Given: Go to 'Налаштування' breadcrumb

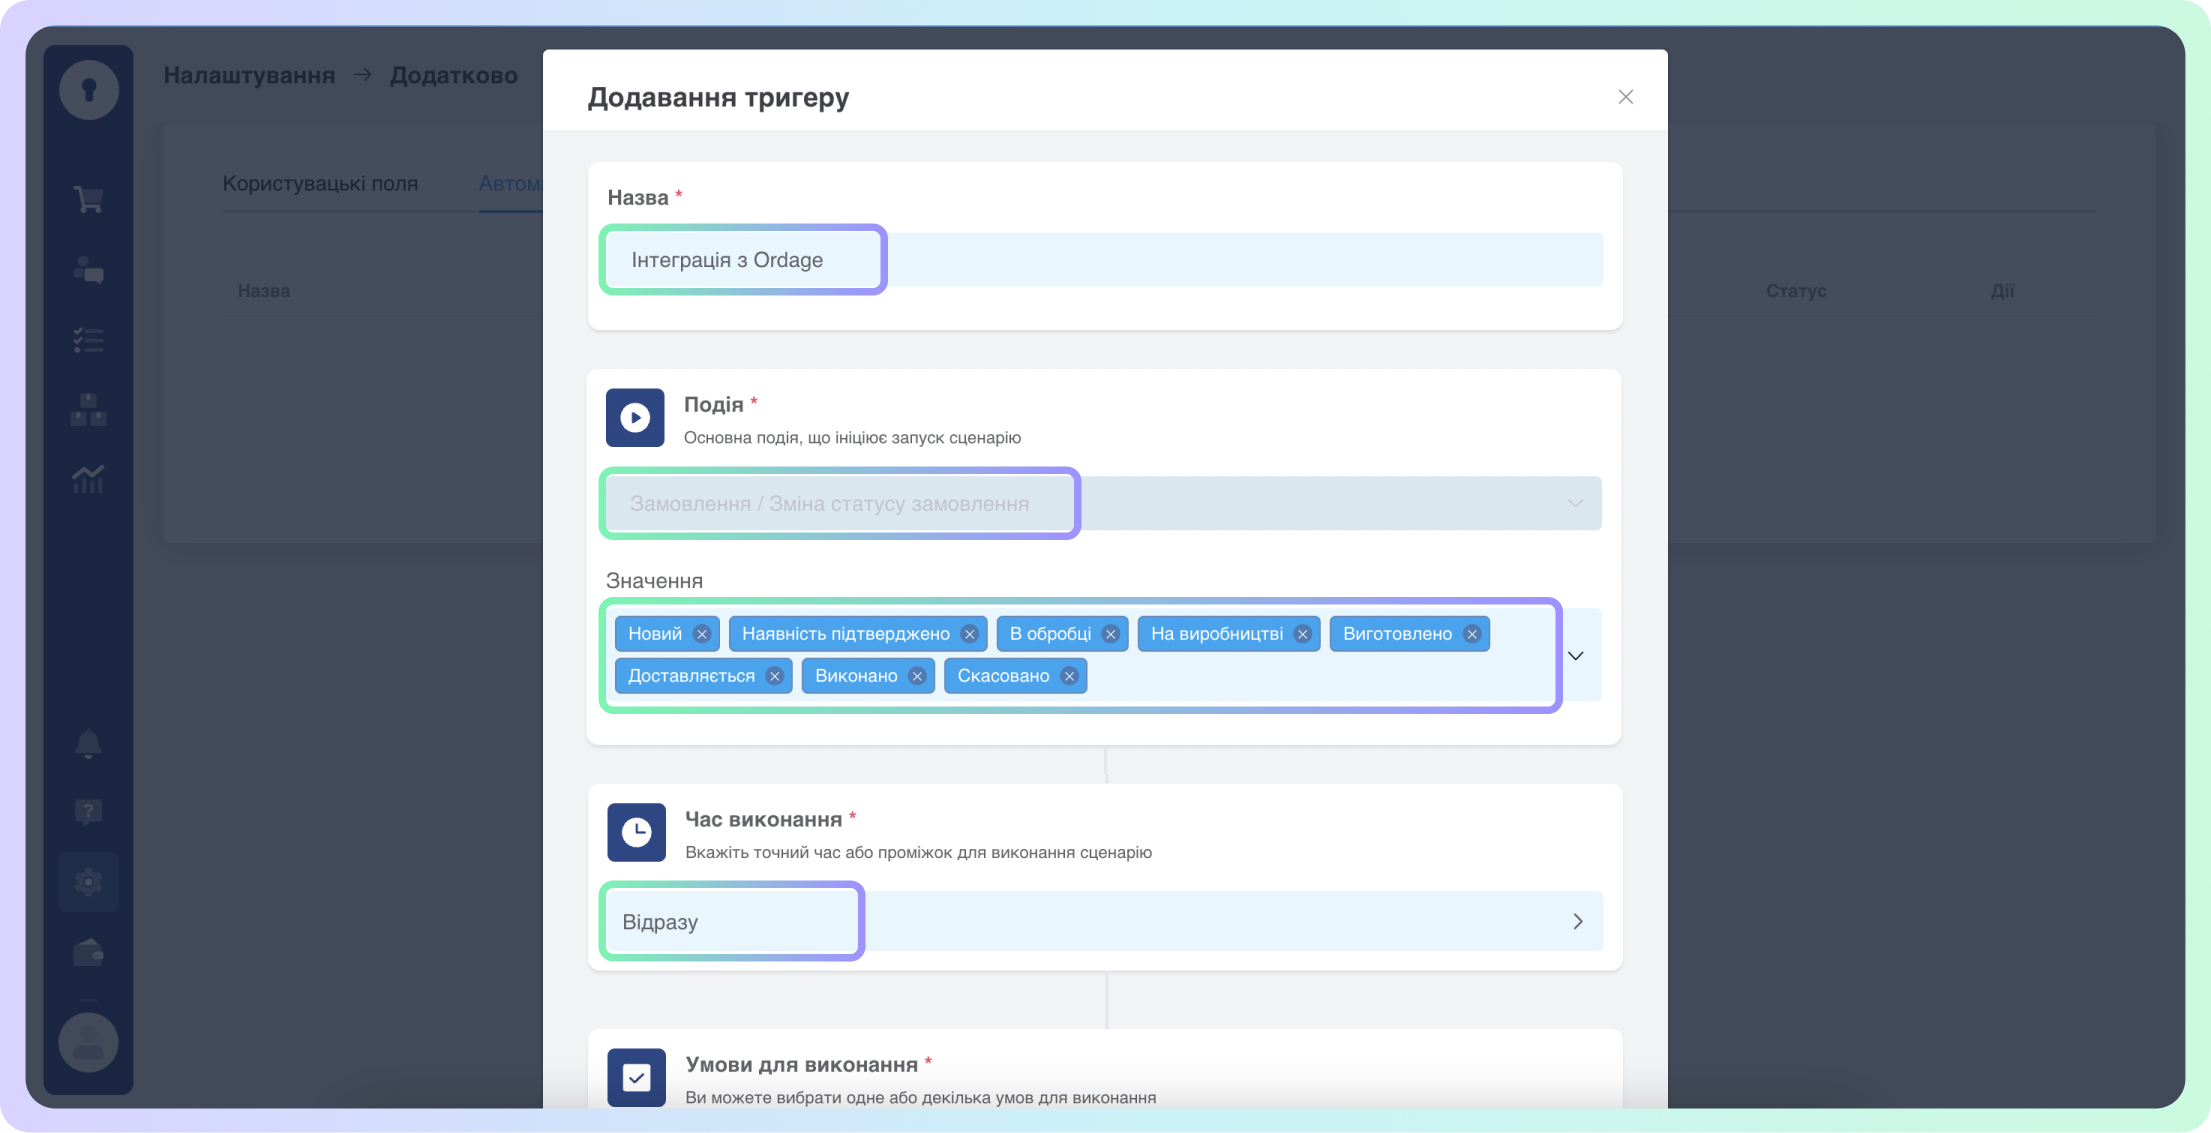Looking at the screenshot, I should [249, 75].
